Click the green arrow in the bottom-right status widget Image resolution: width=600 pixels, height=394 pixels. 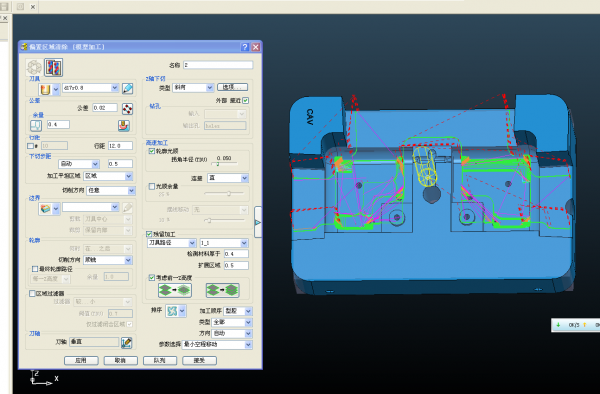click(558, 325)
